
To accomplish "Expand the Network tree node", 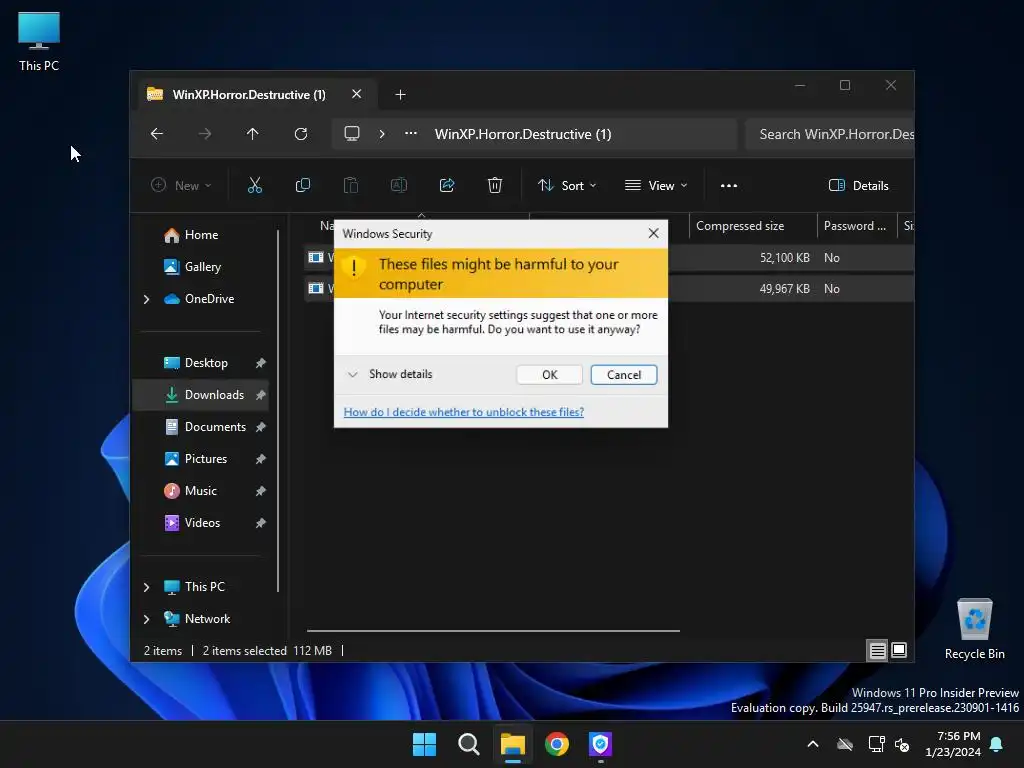I will pos(146,619).
